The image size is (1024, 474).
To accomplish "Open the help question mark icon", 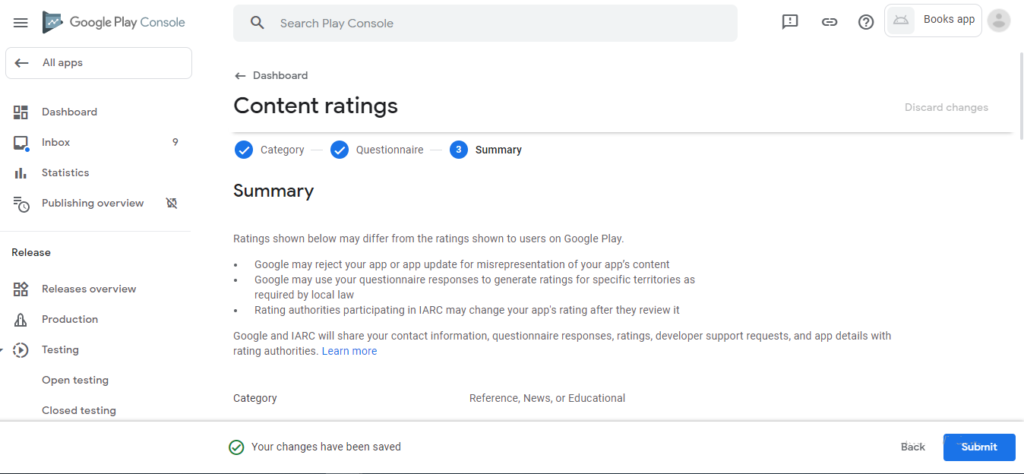I will [x=866, y=22].
